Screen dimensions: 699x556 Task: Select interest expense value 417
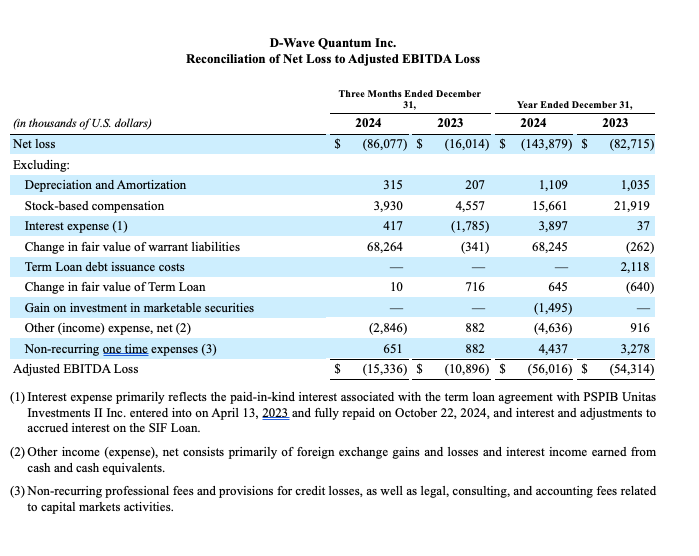tap(392, 226)
